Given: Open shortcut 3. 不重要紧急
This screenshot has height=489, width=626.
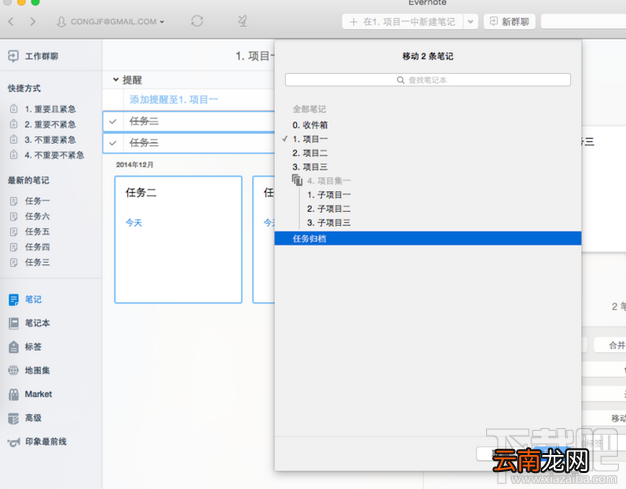Looking at the screenshot, I should click(43, 140).
